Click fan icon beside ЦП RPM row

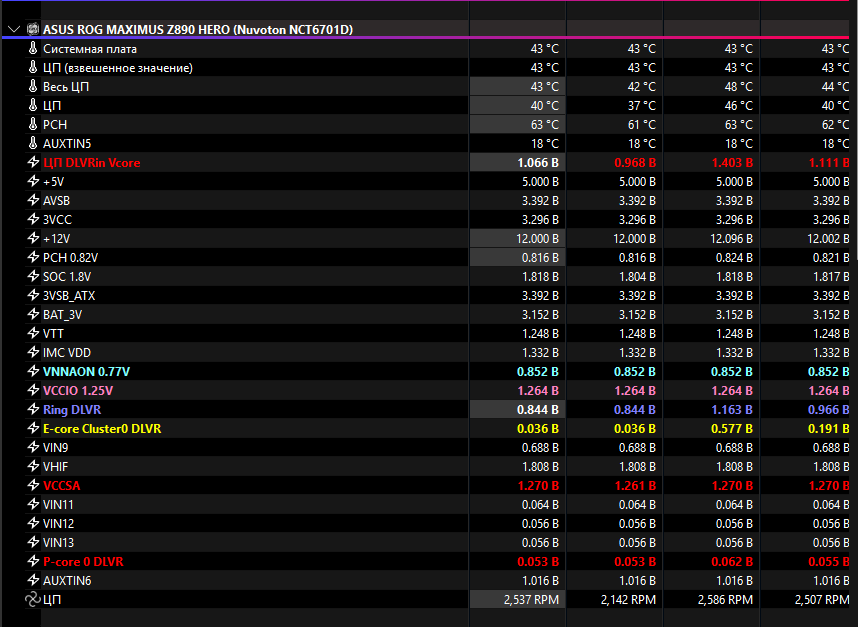pyautogui.click(x=33, y=600)
